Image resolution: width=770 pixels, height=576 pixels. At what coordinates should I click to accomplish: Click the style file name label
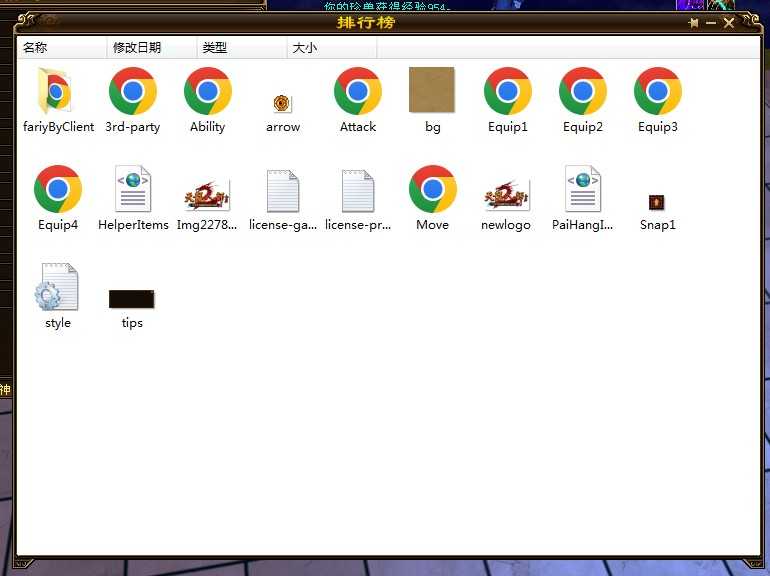(x=58, y=323)
